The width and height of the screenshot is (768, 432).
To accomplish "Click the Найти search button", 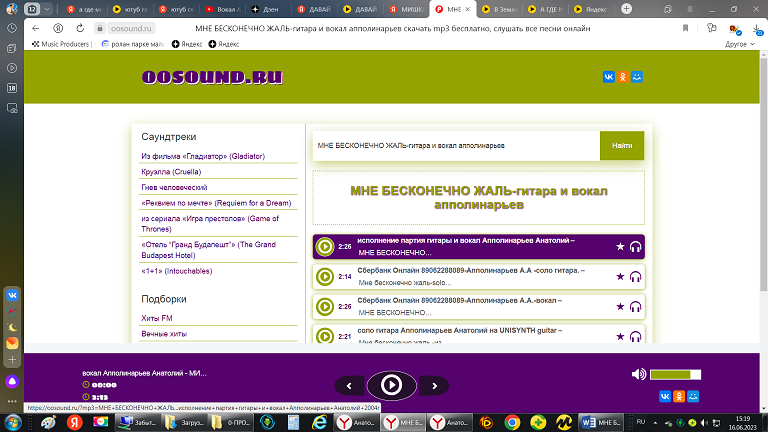I will click(622, 145).
